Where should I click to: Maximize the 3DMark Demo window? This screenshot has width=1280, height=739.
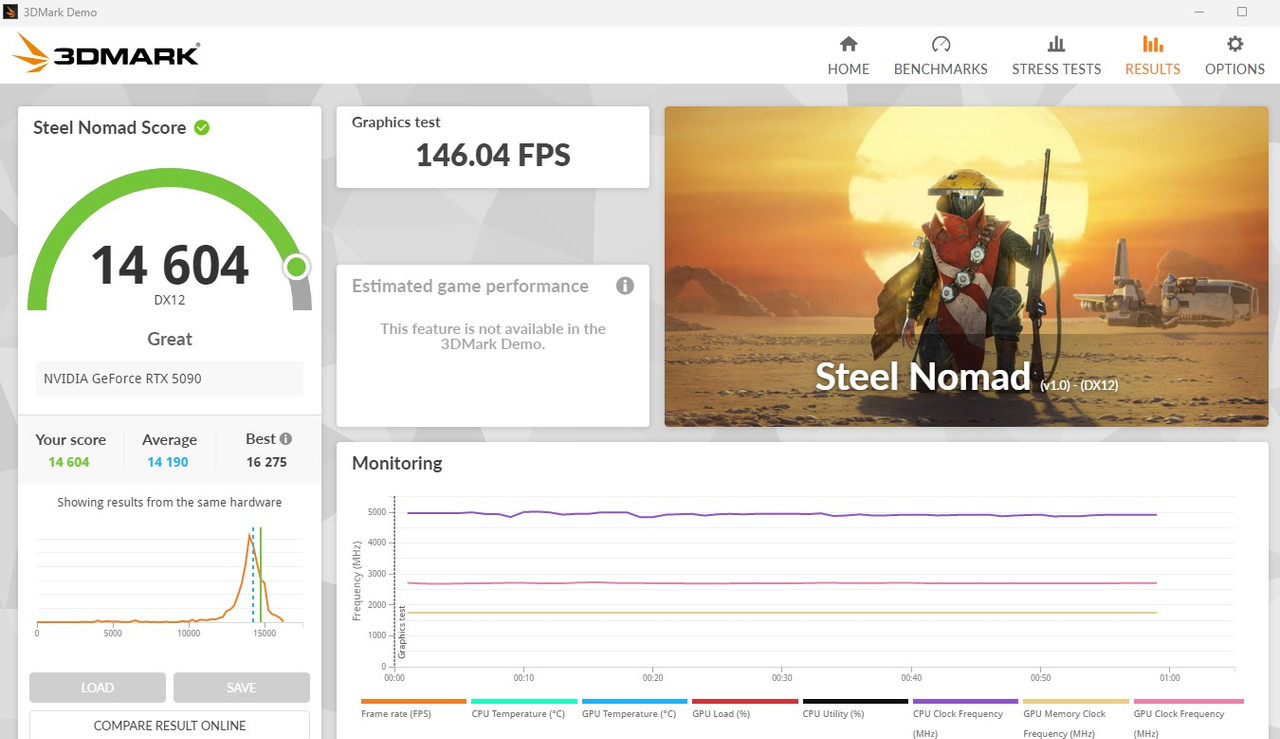coord(1242,12)
